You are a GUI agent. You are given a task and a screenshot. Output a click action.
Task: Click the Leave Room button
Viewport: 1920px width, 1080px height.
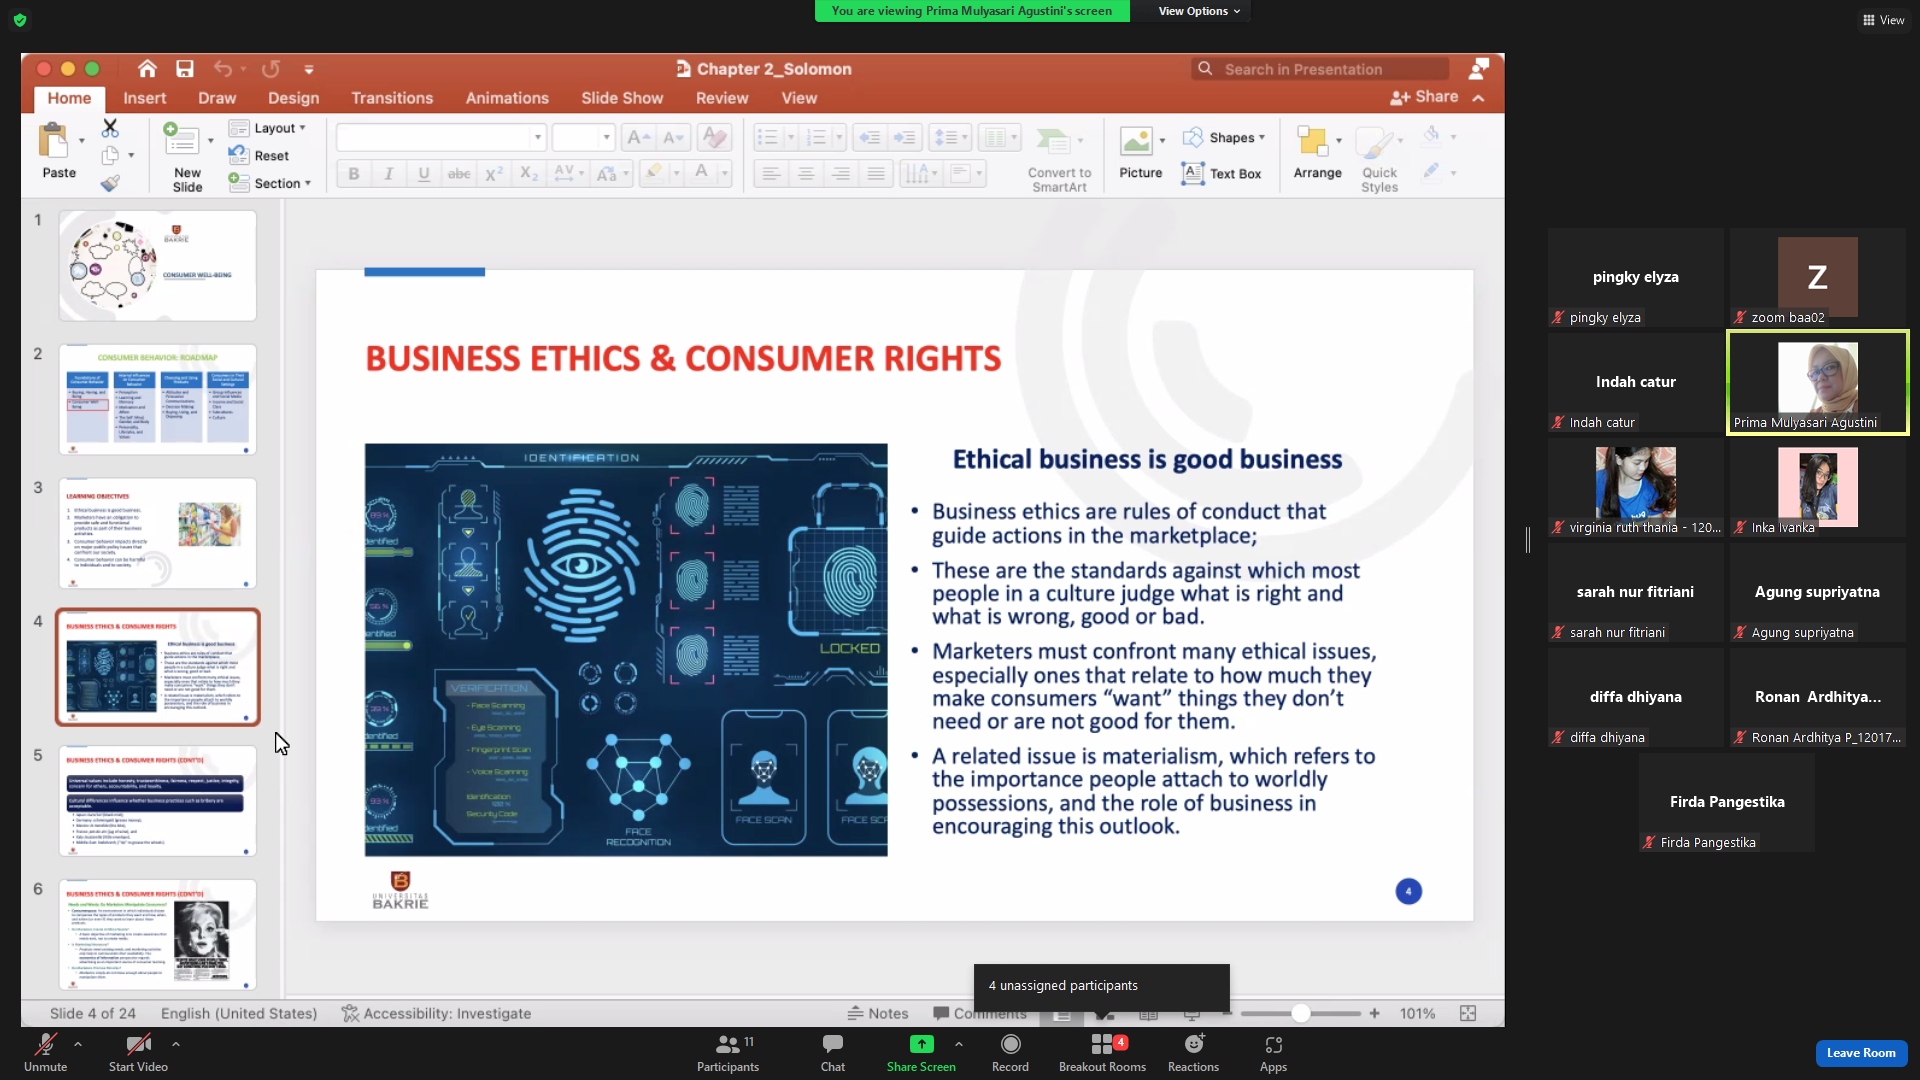click(1861, 1053)
